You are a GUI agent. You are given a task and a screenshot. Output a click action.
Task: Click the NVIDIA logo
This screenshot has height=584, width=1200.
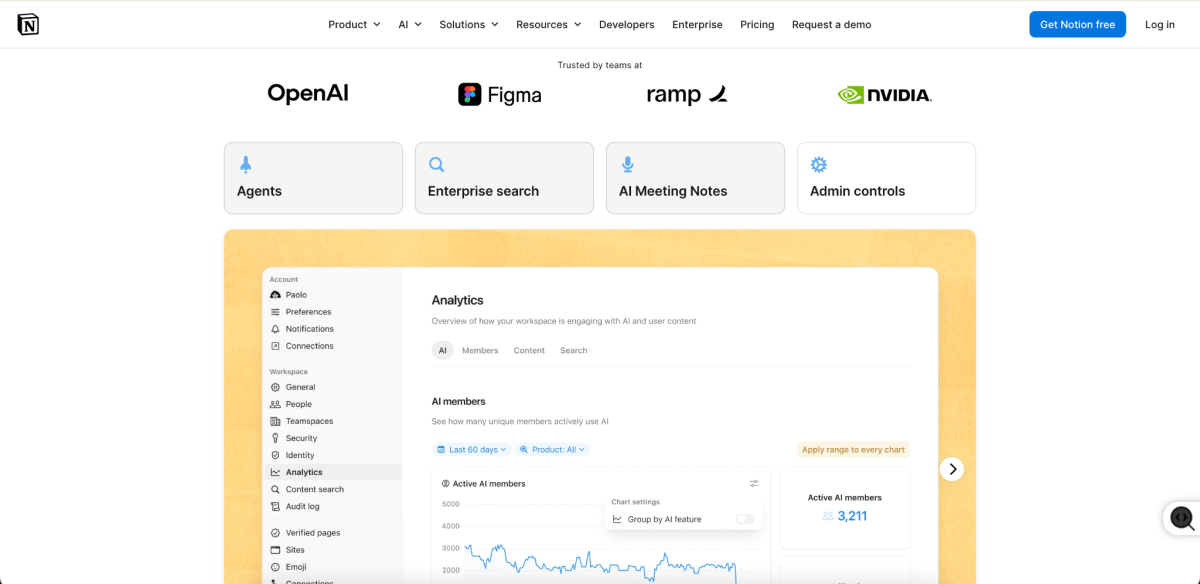point(884,95)
